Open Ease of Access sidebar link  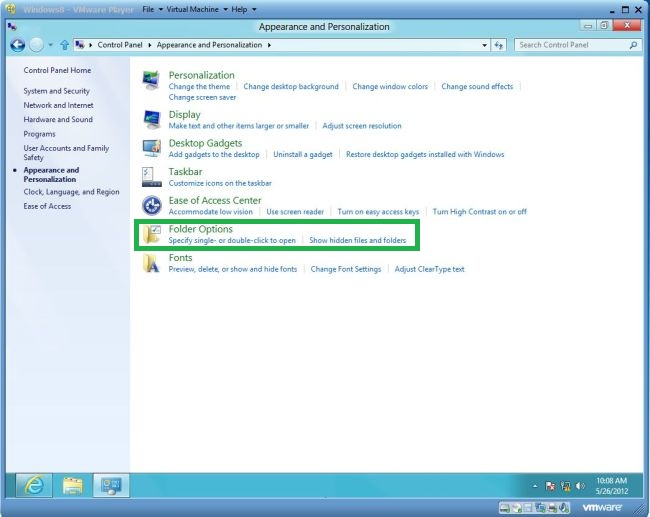pos(47,206)
